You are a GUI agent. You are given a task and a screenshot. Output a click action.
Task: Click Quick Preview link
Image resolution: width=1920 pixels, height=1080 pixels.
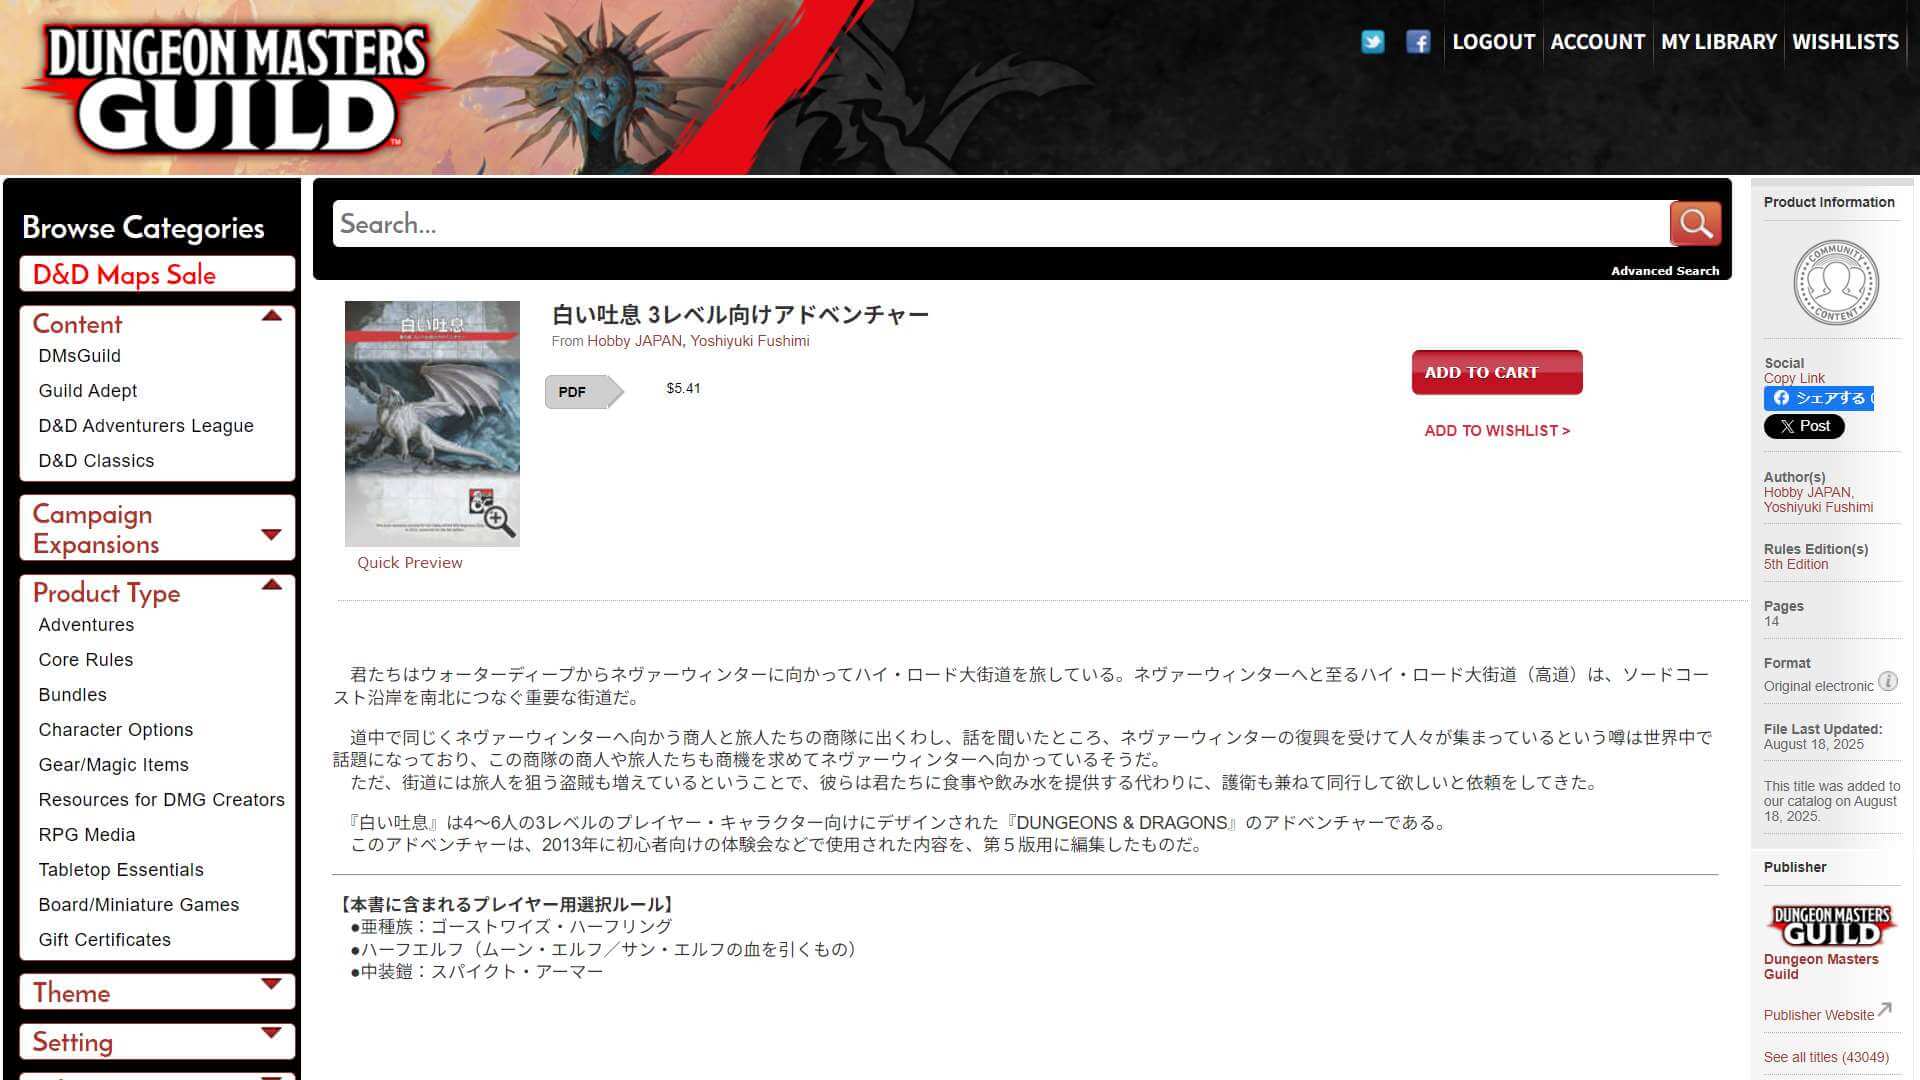tap(410, 563)
